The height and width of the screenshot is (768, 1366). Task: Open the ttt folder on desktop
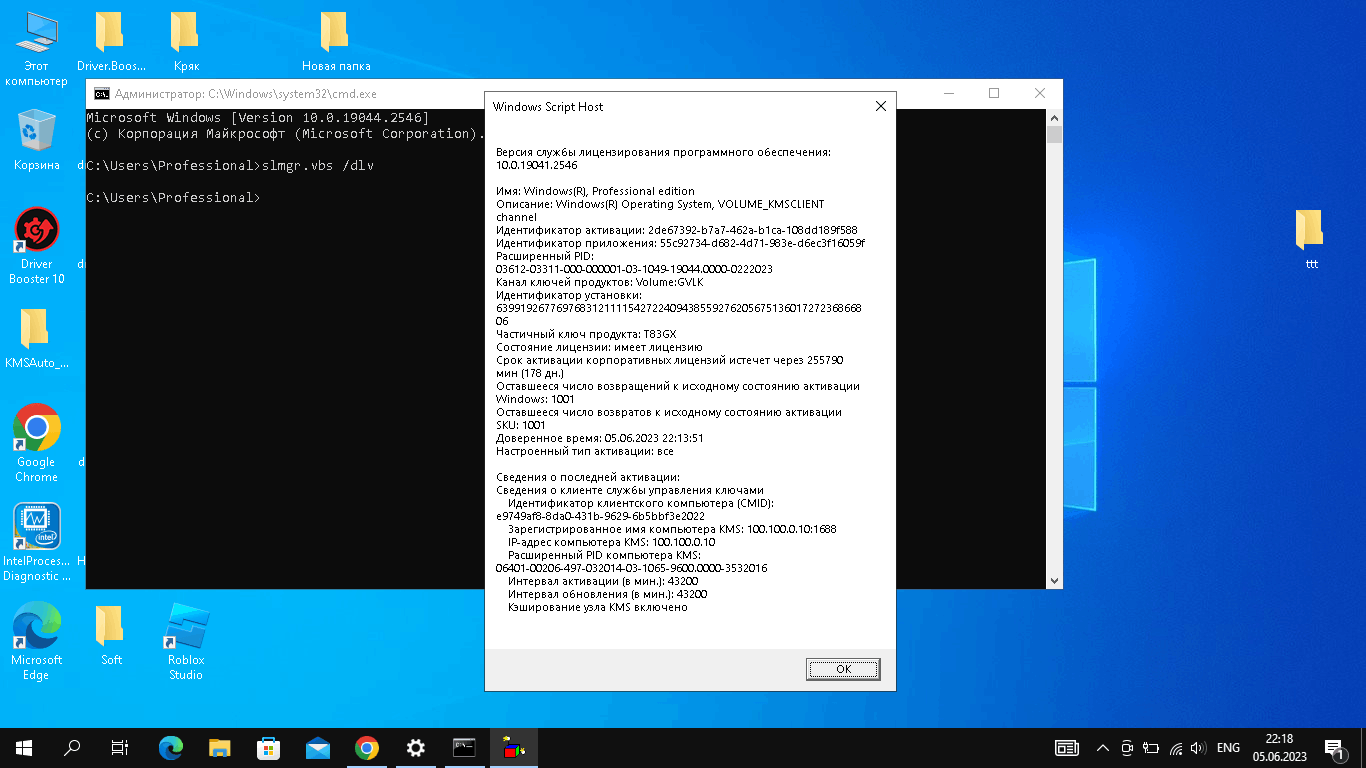(1311, 240)
